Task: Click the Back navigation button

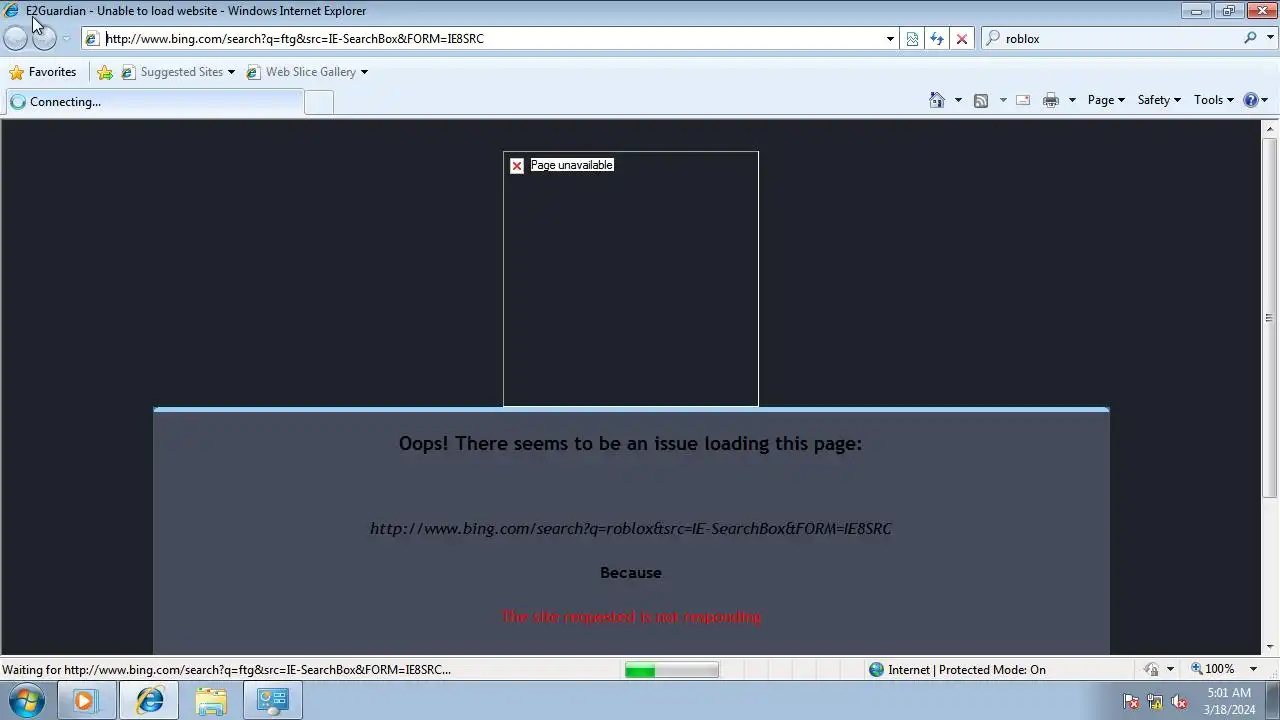Action: (15, 39)
